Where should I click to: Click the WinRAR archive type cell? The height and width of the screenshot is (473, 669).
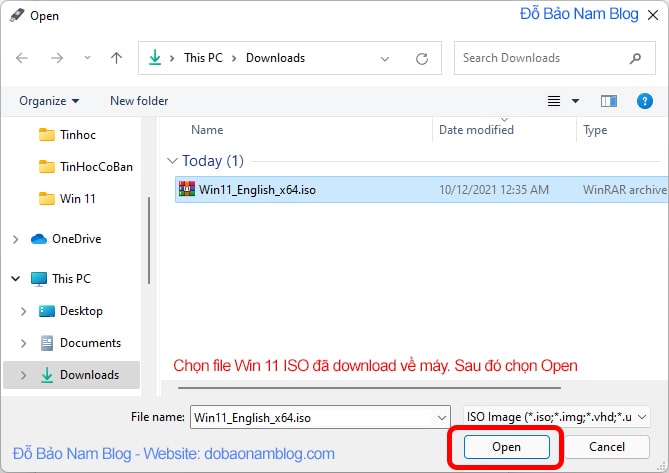pos(624,189)
